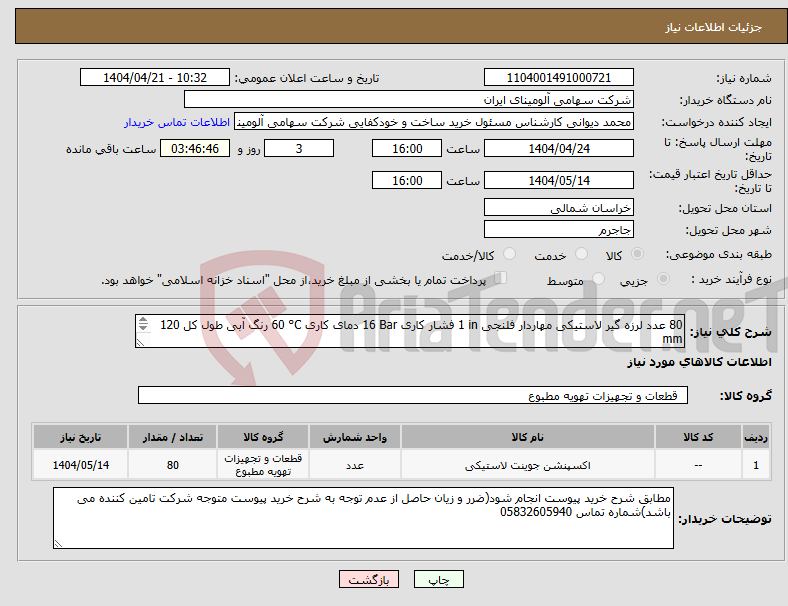The image size is (788, 606).
Task: Select the کالا/خدمت radio button
Action: click(x=509, y=254)
